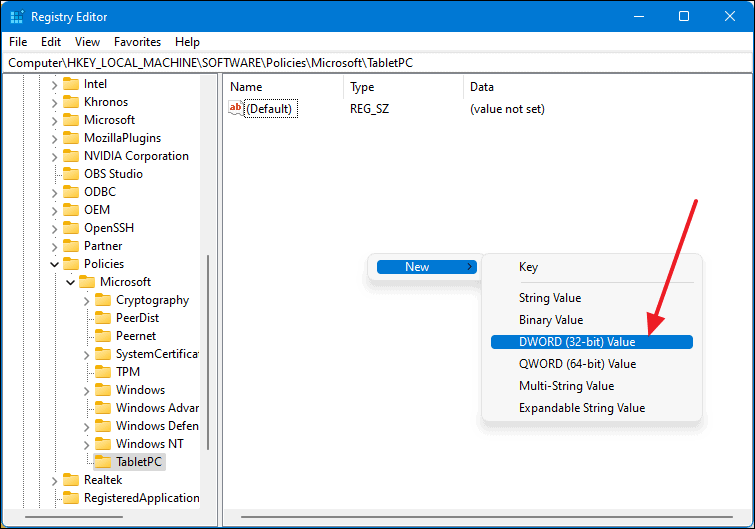Open the Edit menu
The height and width of the screenshot is (529, 755).
51,42
